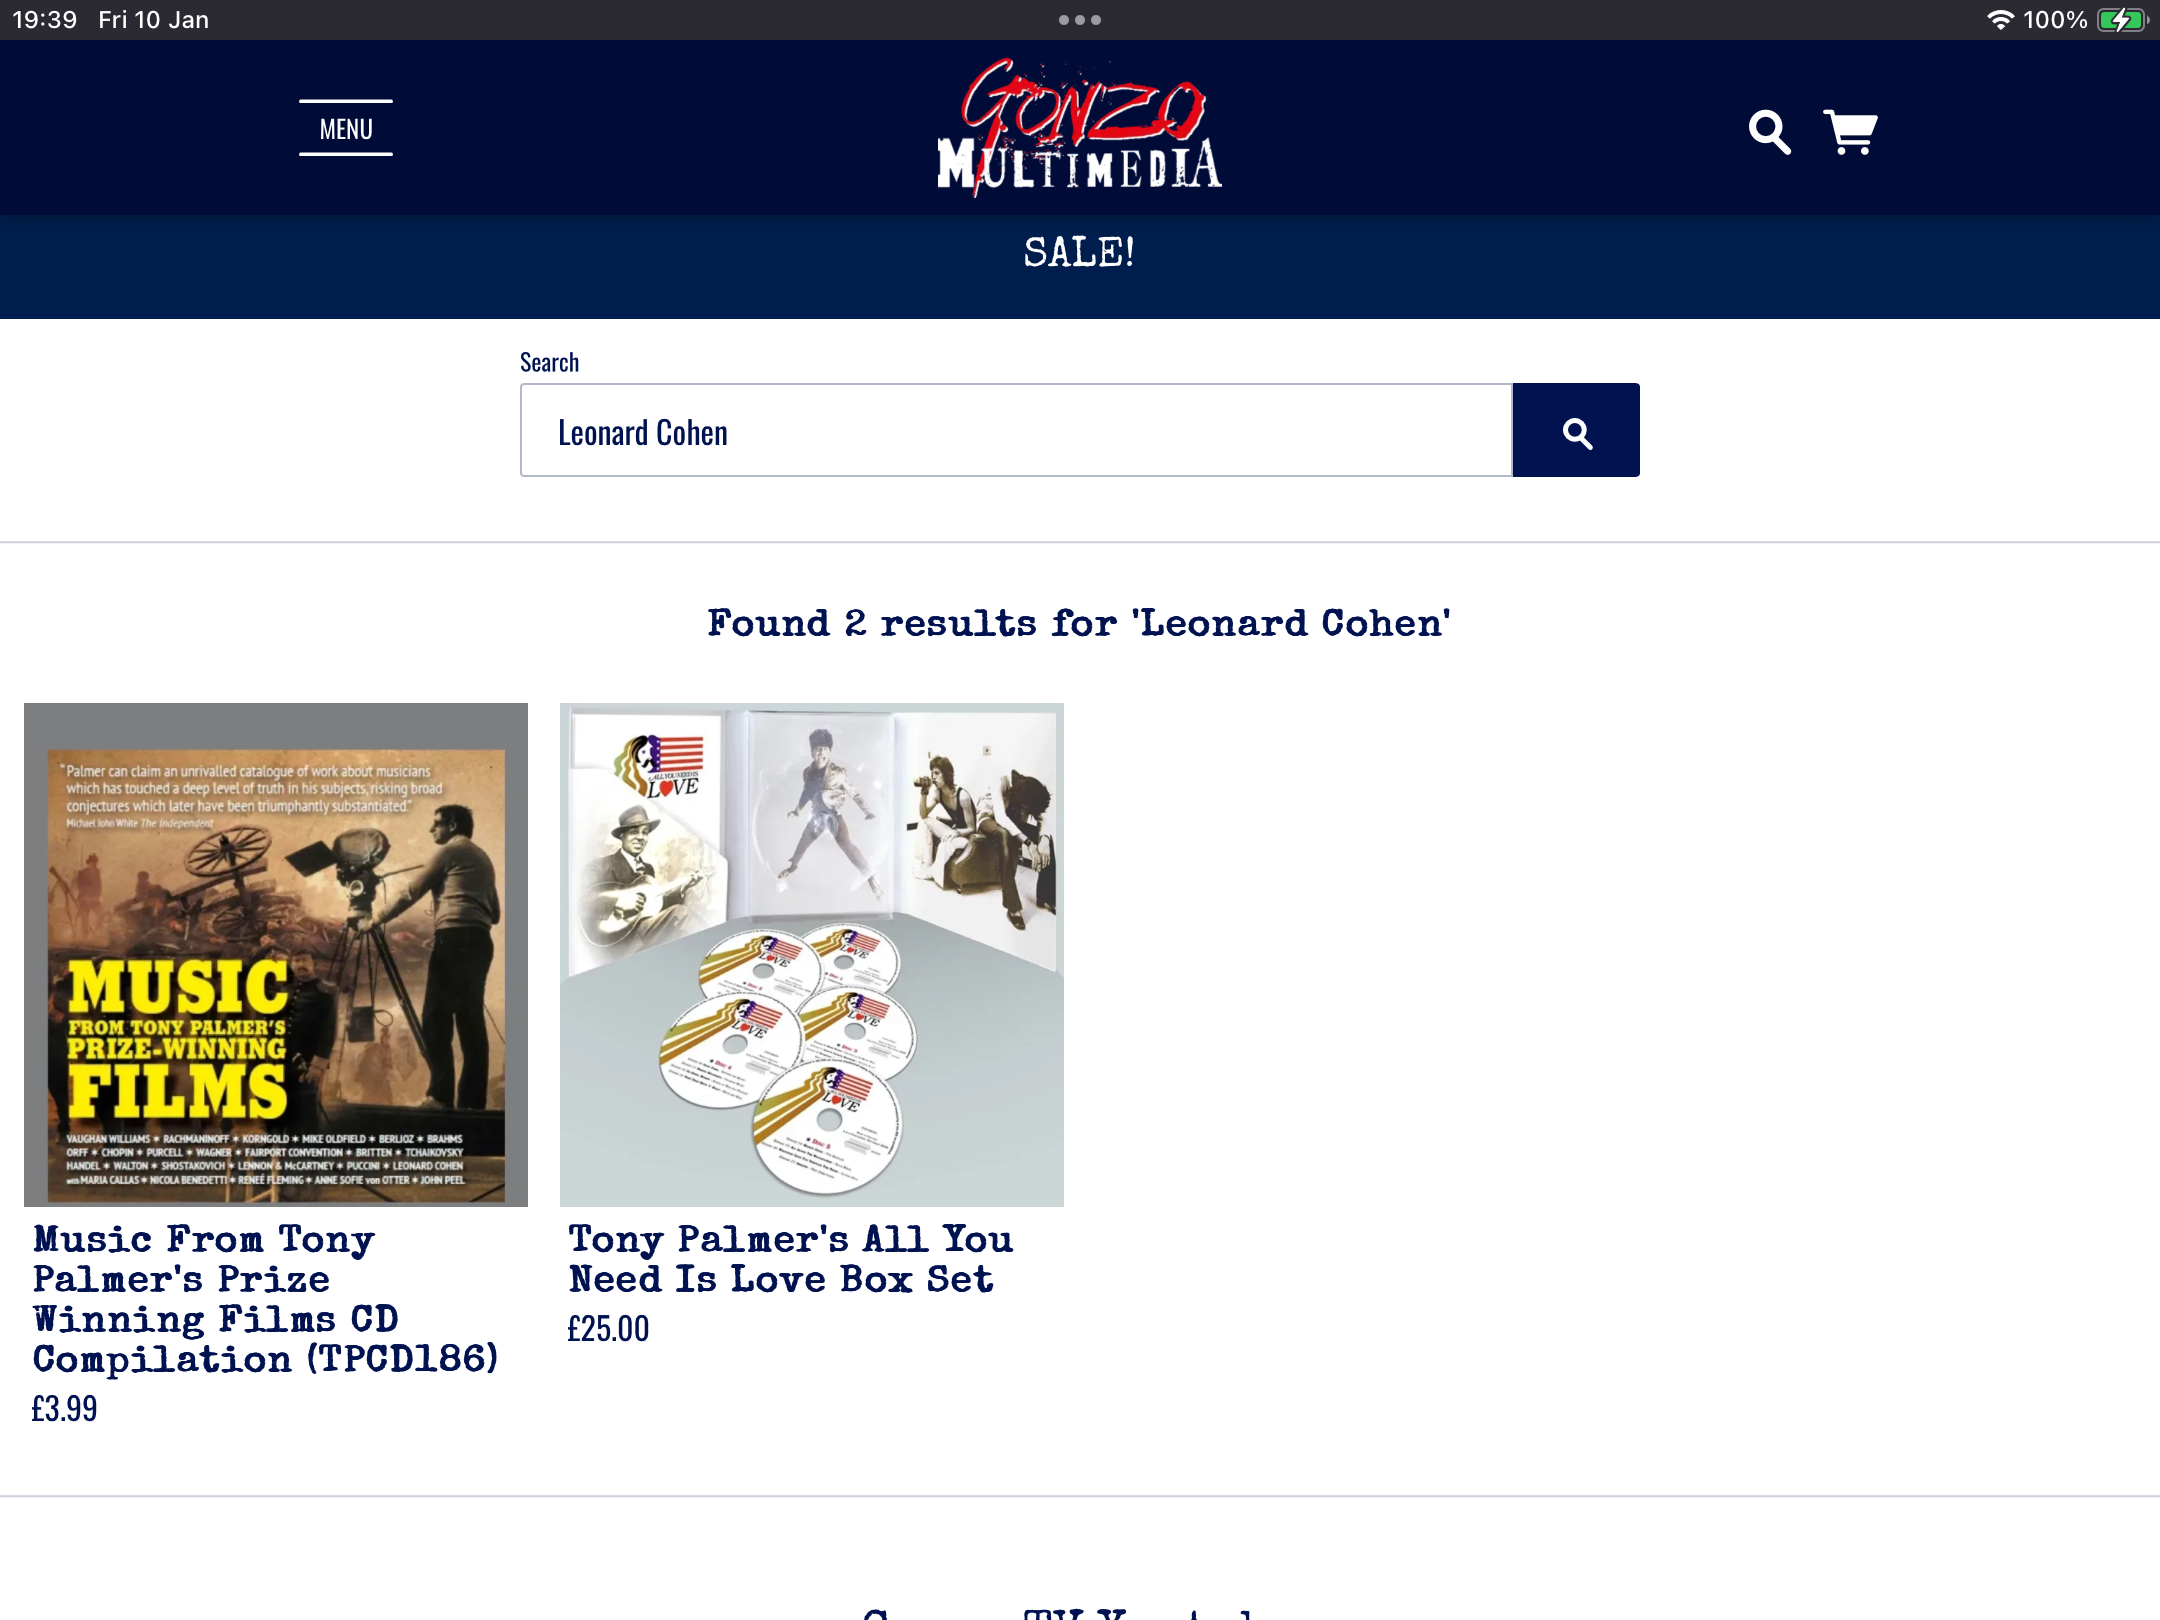Viewport: 2160px width, 1620px height.
Task: Tap the Fri 10 Jan date
Action: click(154, 20)
